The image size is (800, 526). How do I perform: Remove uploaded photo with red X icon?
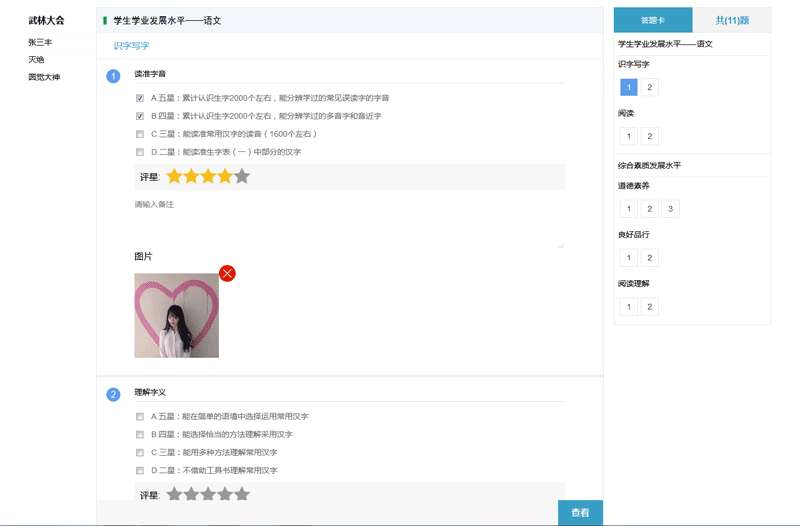point(227,273)
